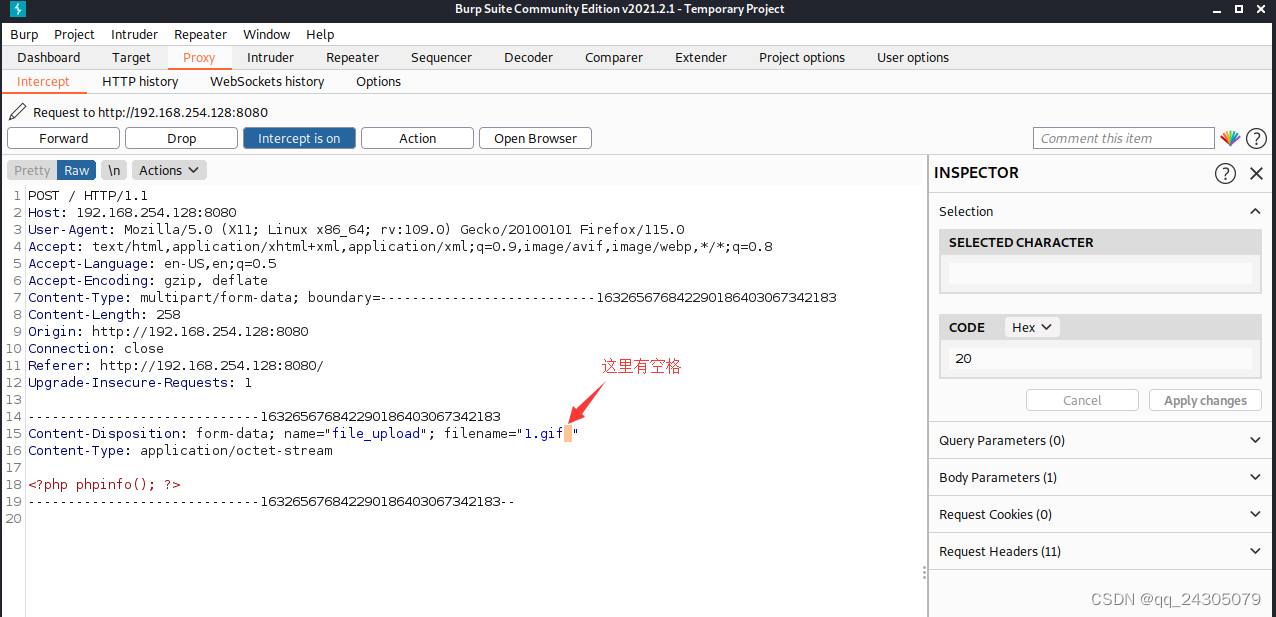Switch to the Dashboard tab
The image size is (1276, 617).
click(x=48, y=57)
